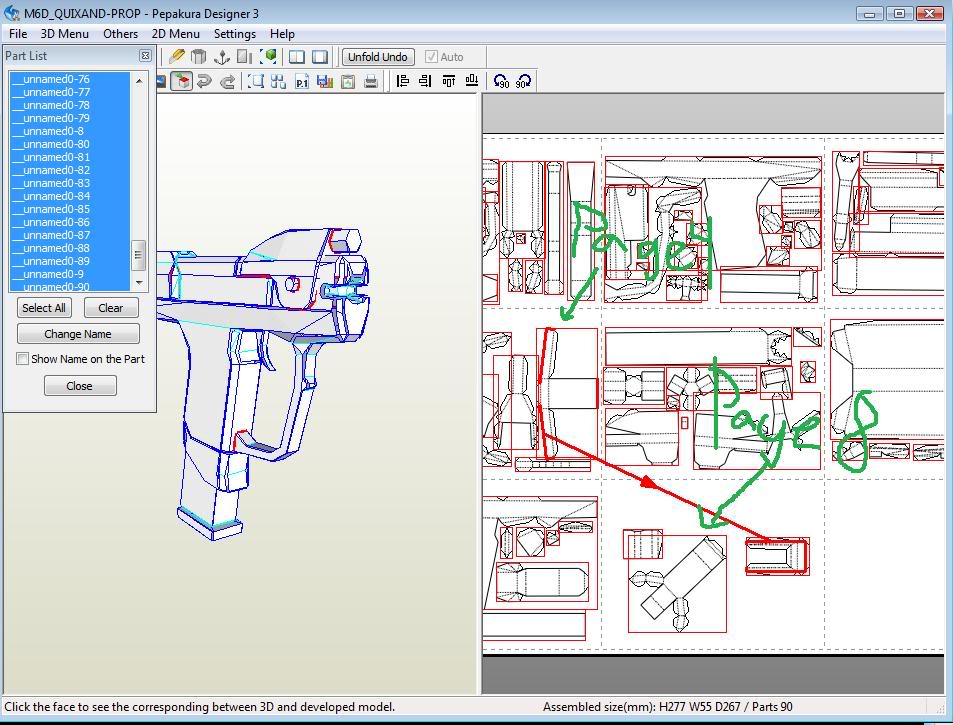Switch to split two-pane window layout

297,57
